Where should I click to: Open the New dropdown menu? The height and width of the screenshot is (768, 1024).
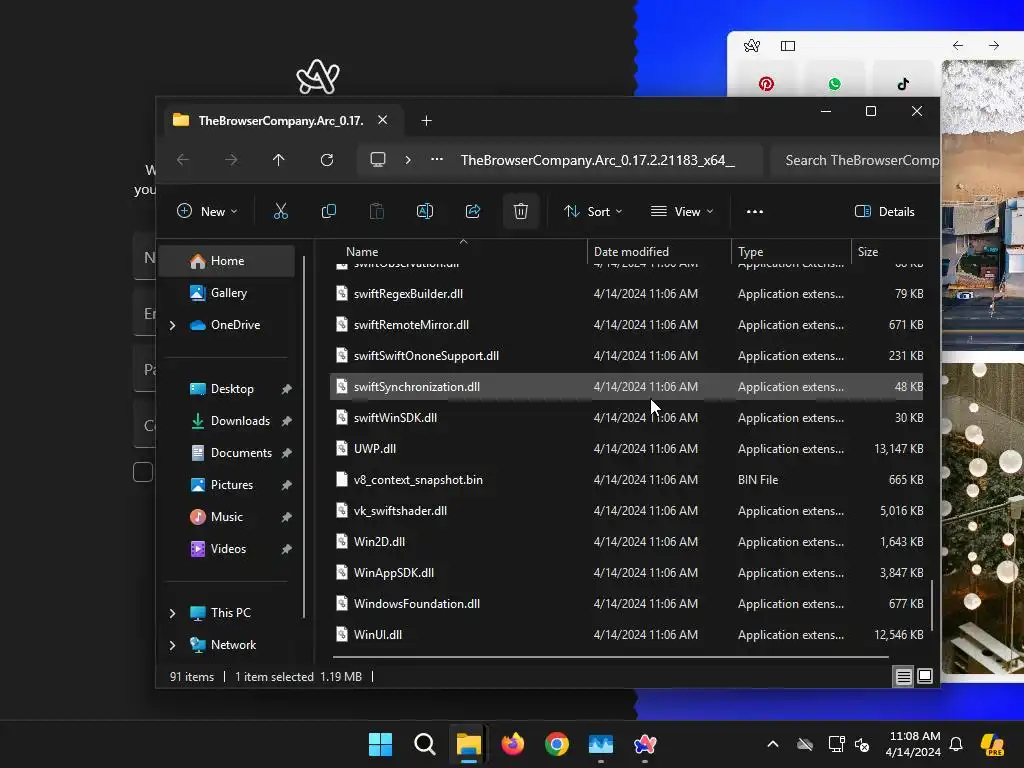207,212
